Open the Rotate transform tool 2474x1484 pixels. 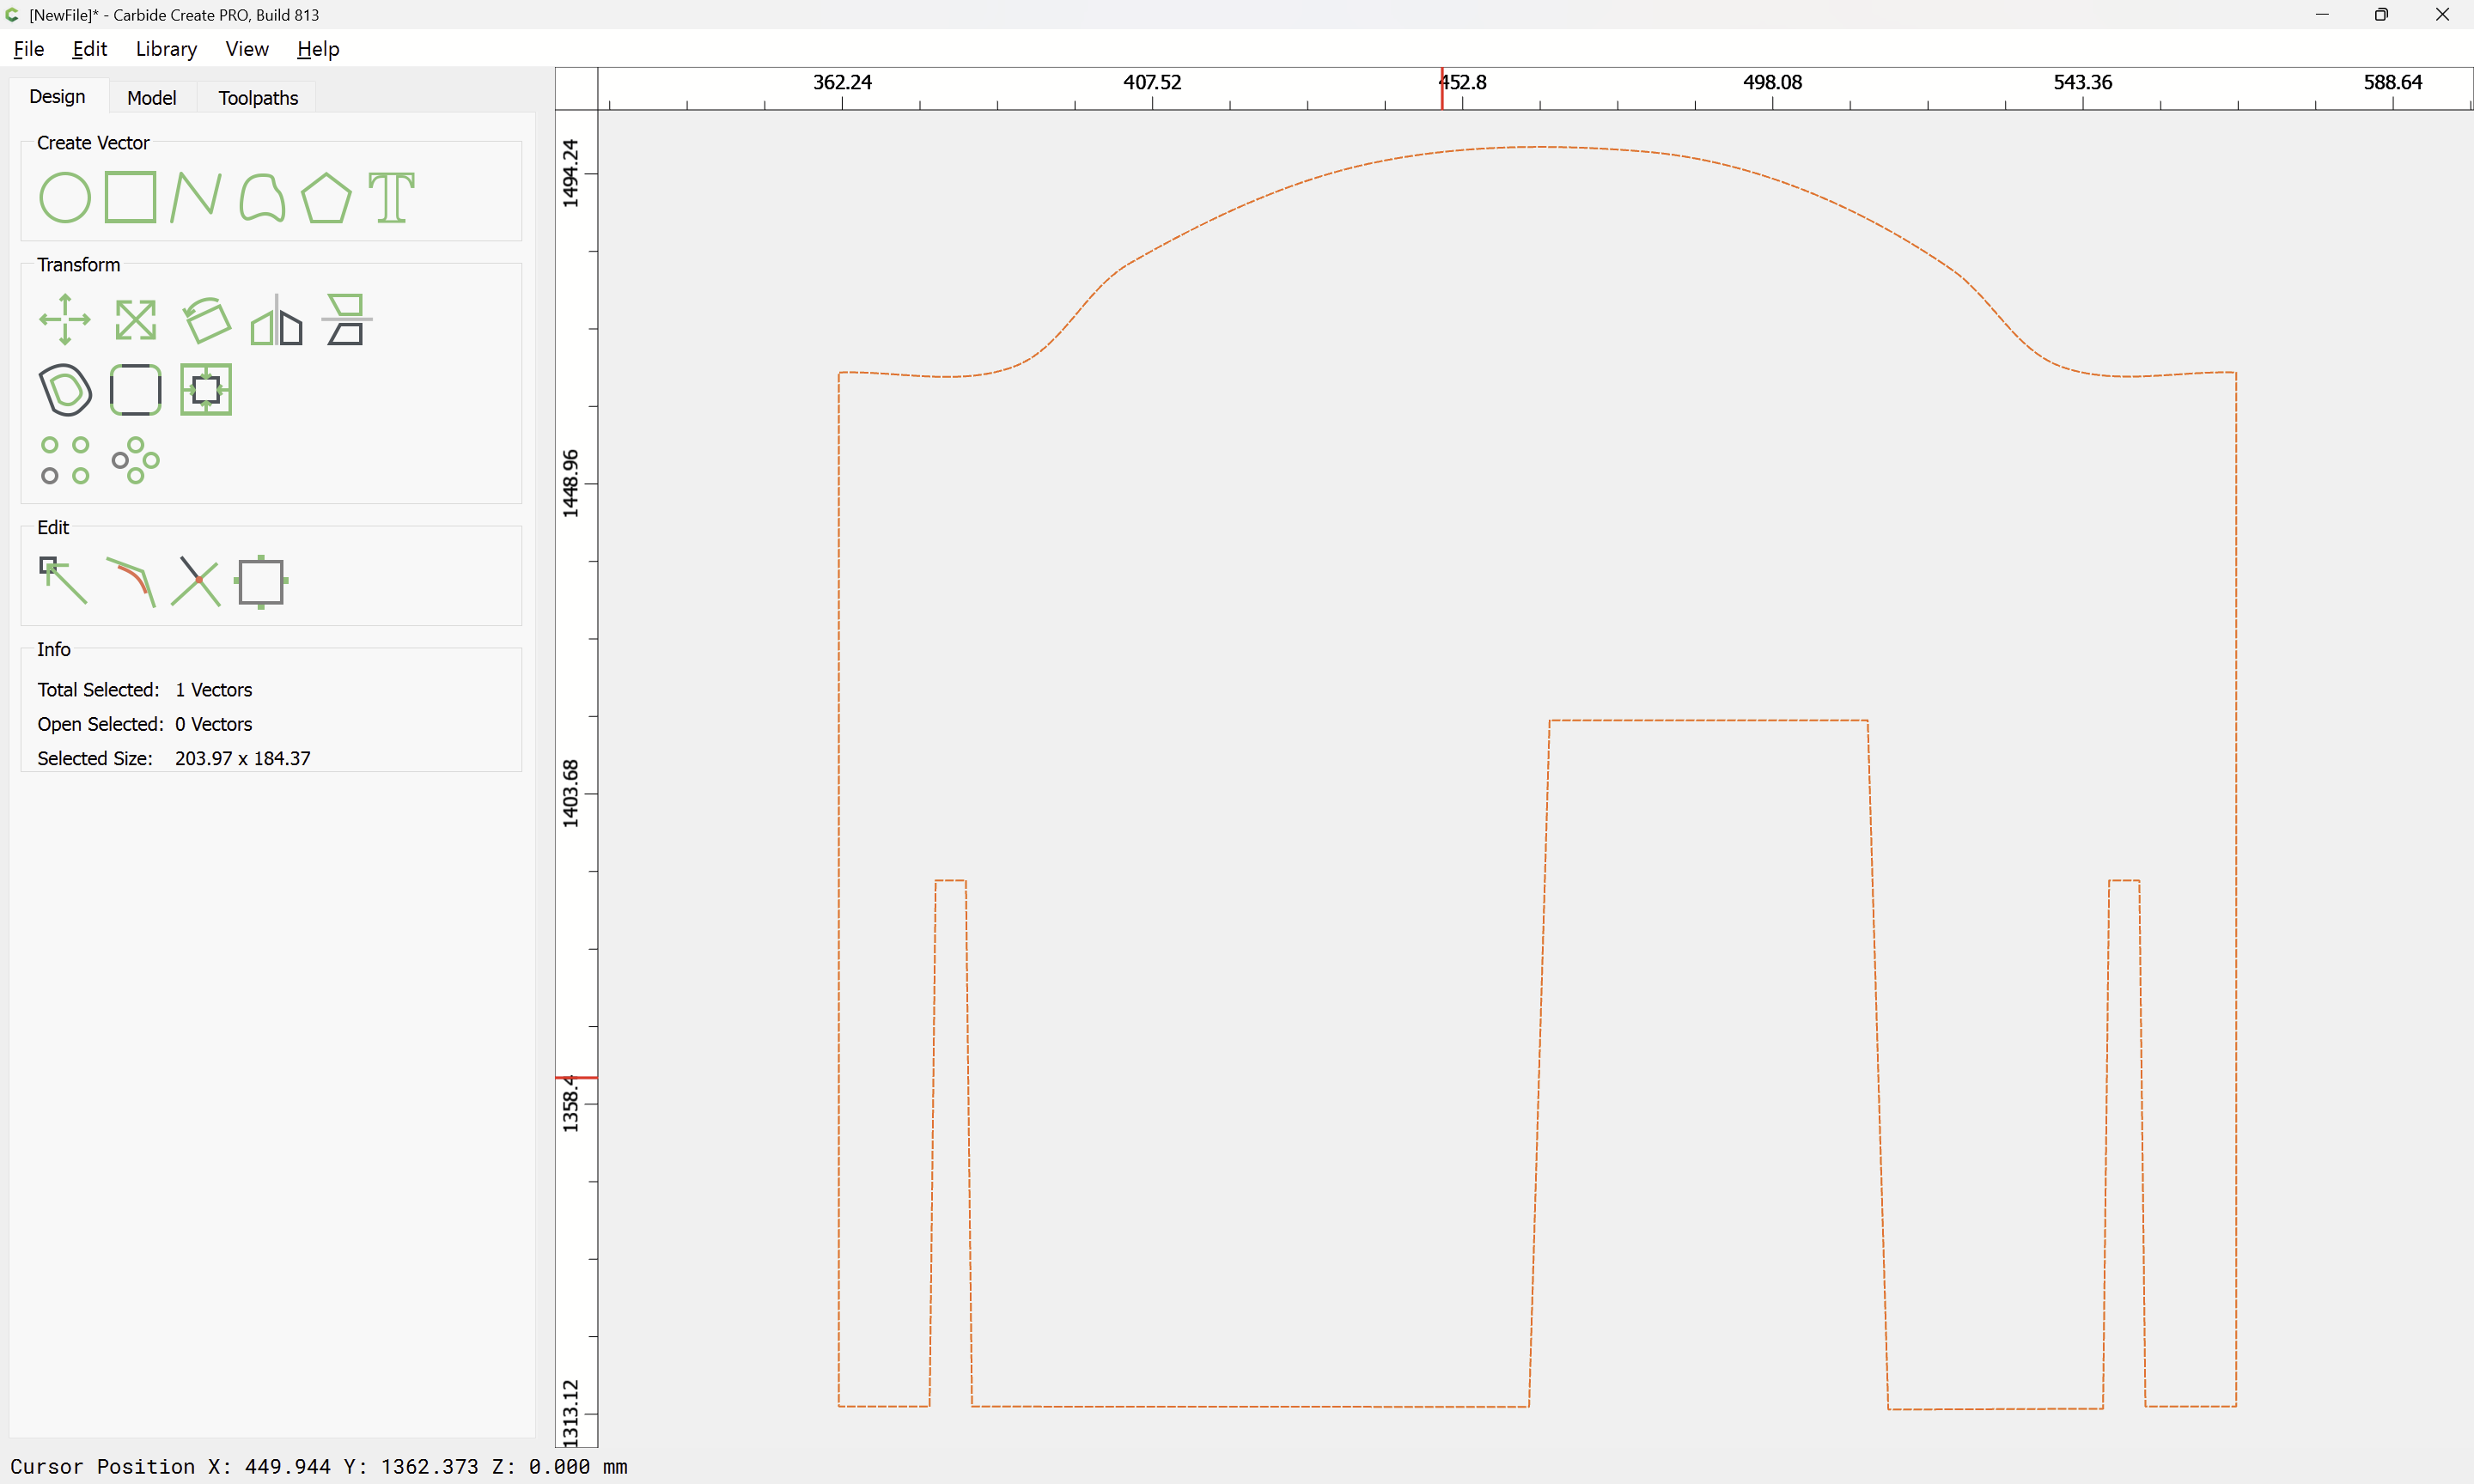point(206,320)
